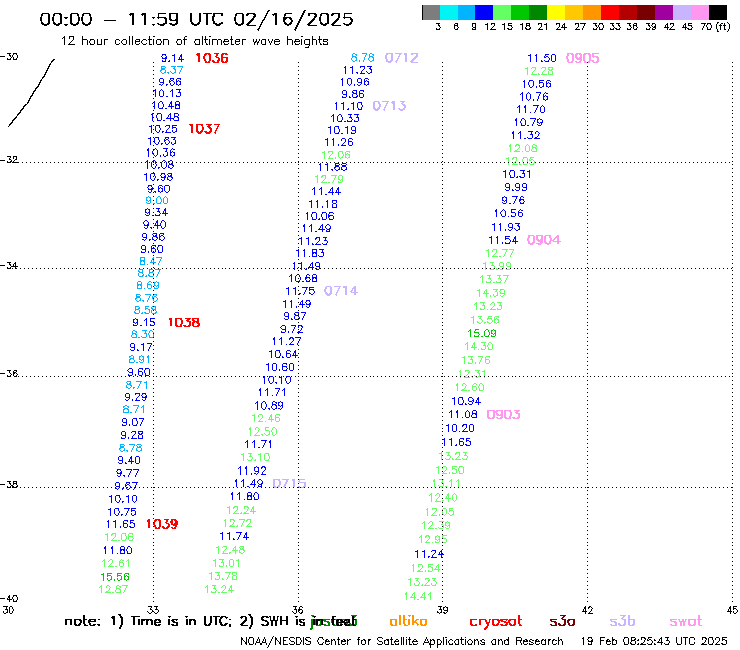Image resolution: width=740 pixels, height=650 pixels.
Task: Click the longitude axis label 39
Action: [442, 610]
